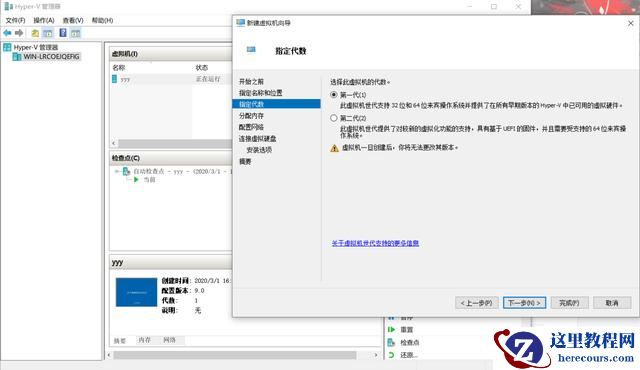Viewport: 640px width, 370px height.
Task: Close the new virtual machine wizard dialog
Action: click(631, 23)
